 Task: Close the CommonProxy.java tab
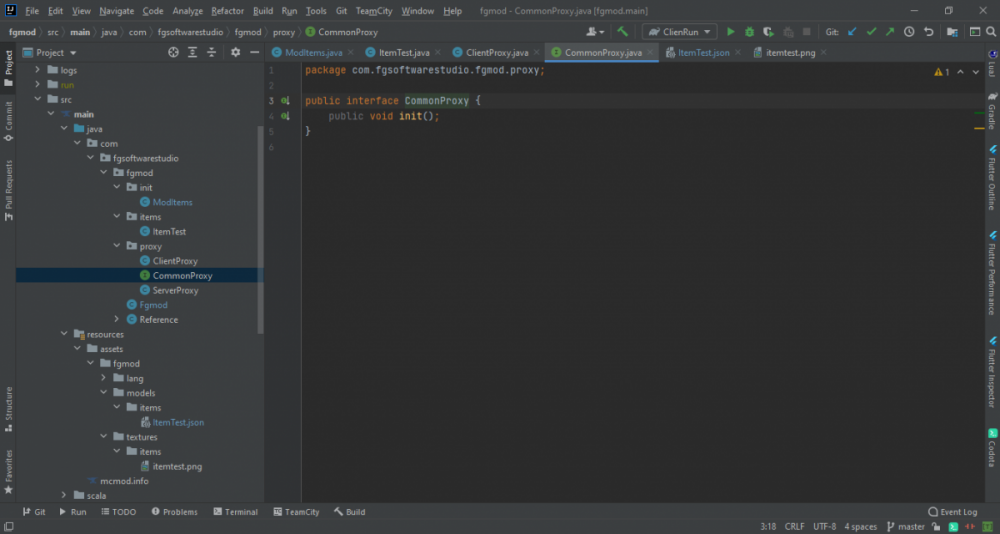pyautogui.click(x=650, y=52)
